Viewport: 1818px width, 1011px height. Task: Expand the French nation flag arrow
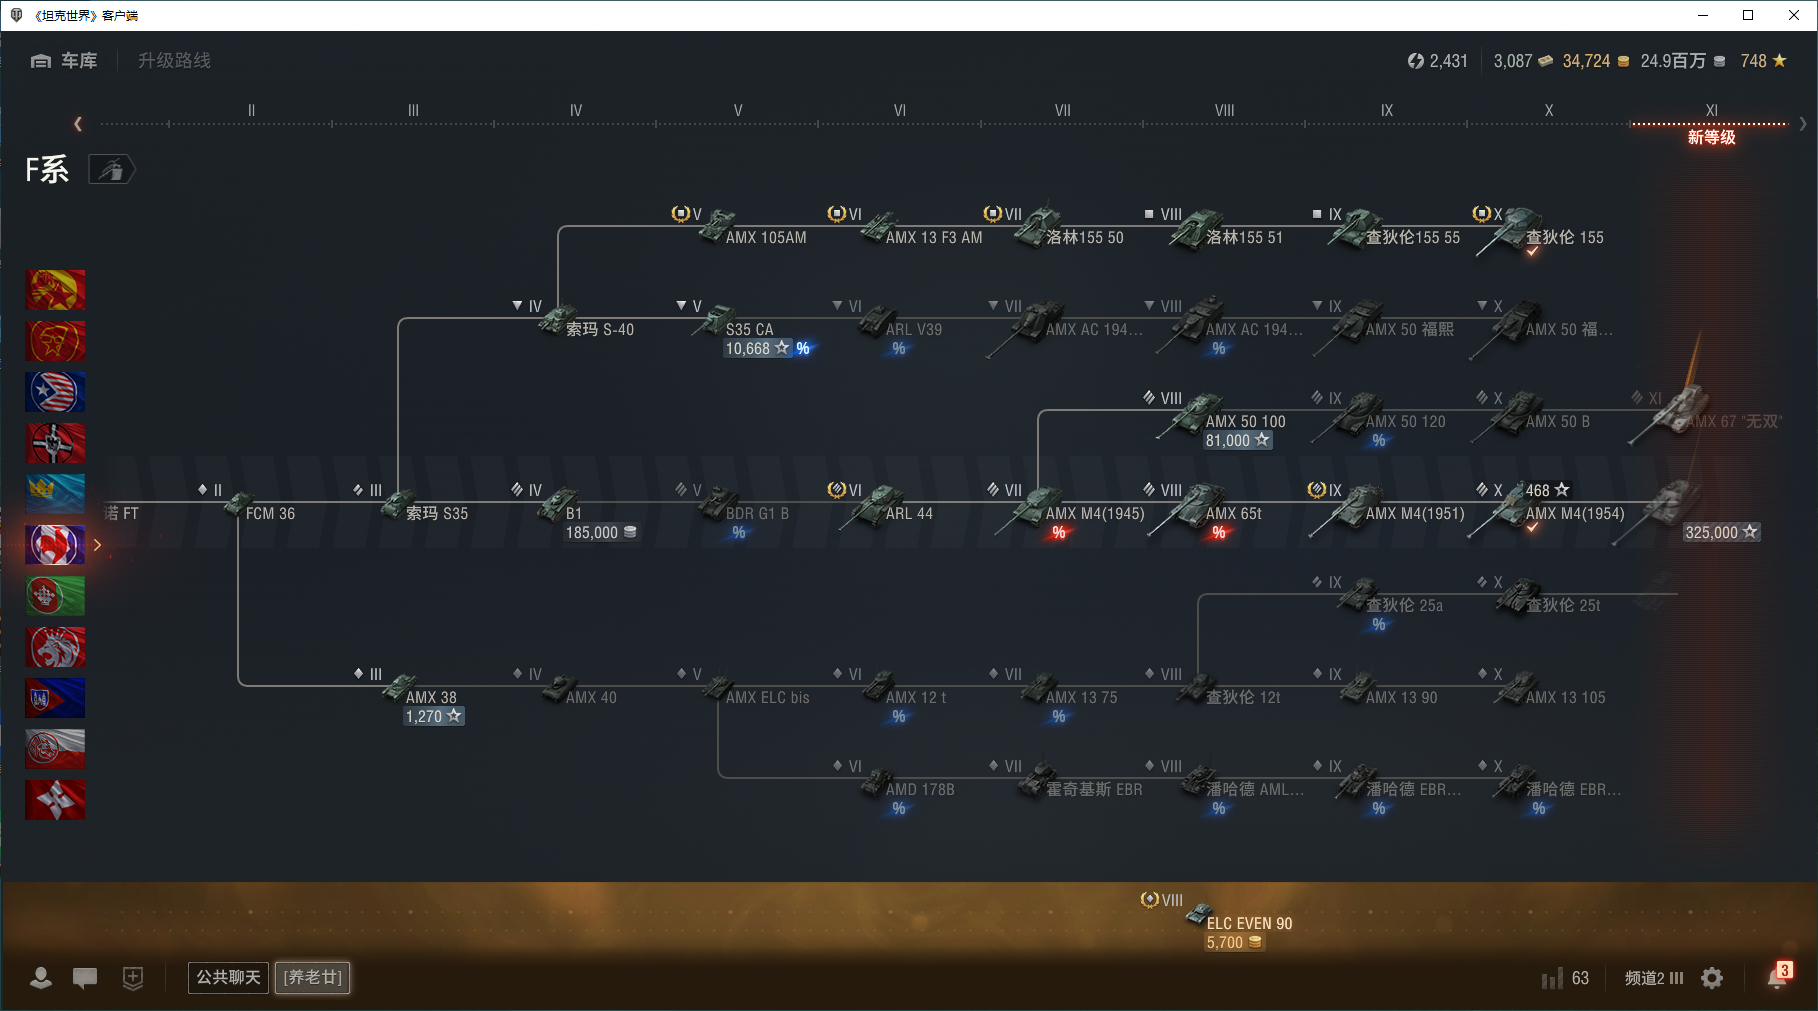(97, 545)
